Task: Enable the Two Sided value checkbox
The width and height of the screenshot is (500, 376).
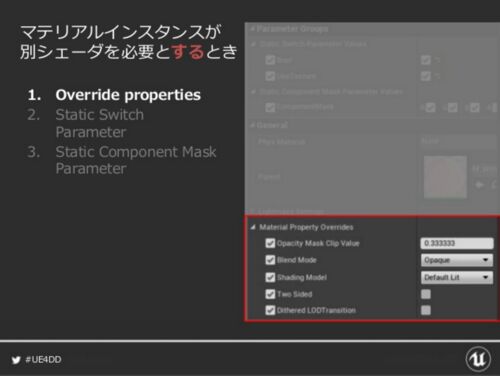Action: [x=426, y=294]
